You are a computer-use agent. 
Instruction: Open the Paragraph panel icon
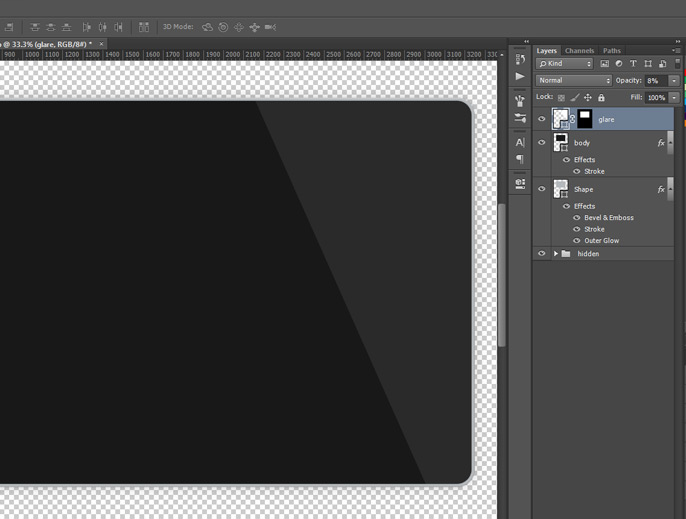point(520,160)
